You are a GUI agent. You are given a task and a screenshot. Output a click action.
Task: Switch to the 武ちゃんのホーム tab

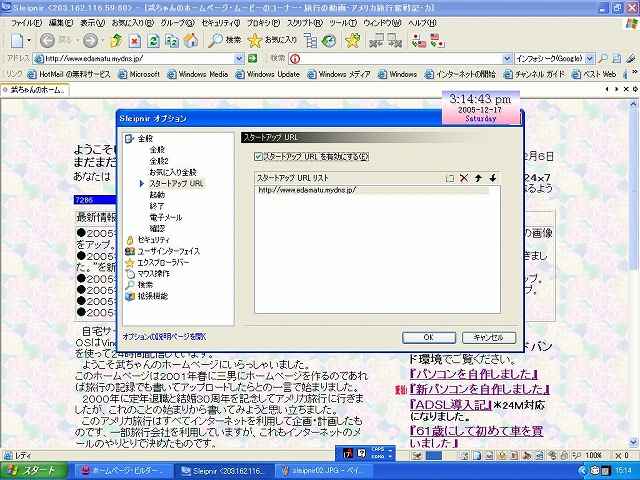coord(35,90)
